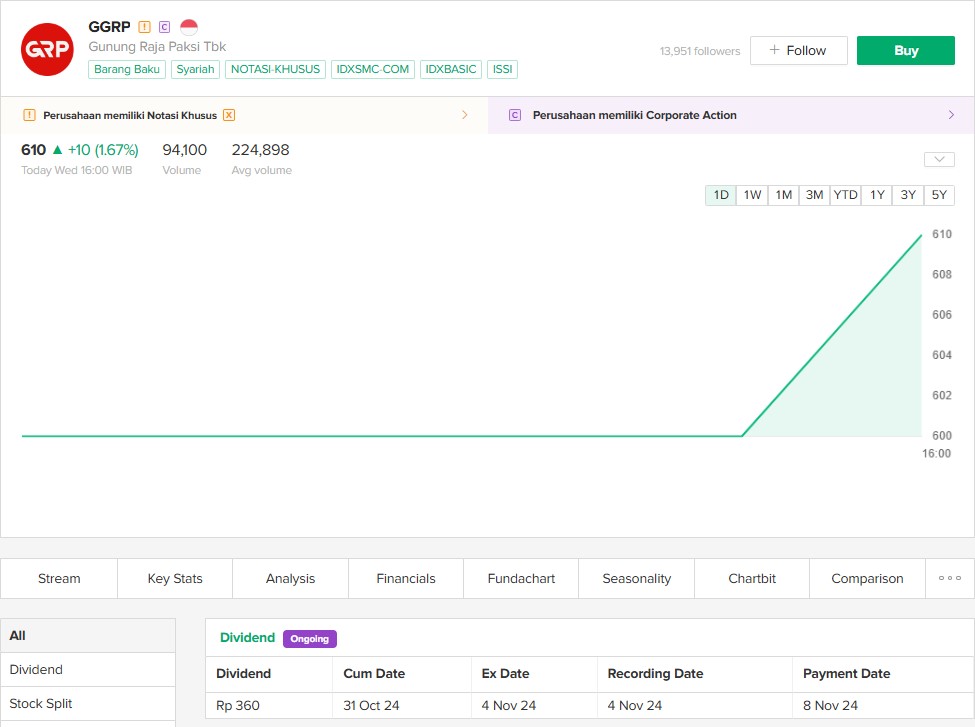Viewport: 975px width, 727px height.
Task: Click the orange X badge after Notasi Khusus
Action: click(229, 115)
